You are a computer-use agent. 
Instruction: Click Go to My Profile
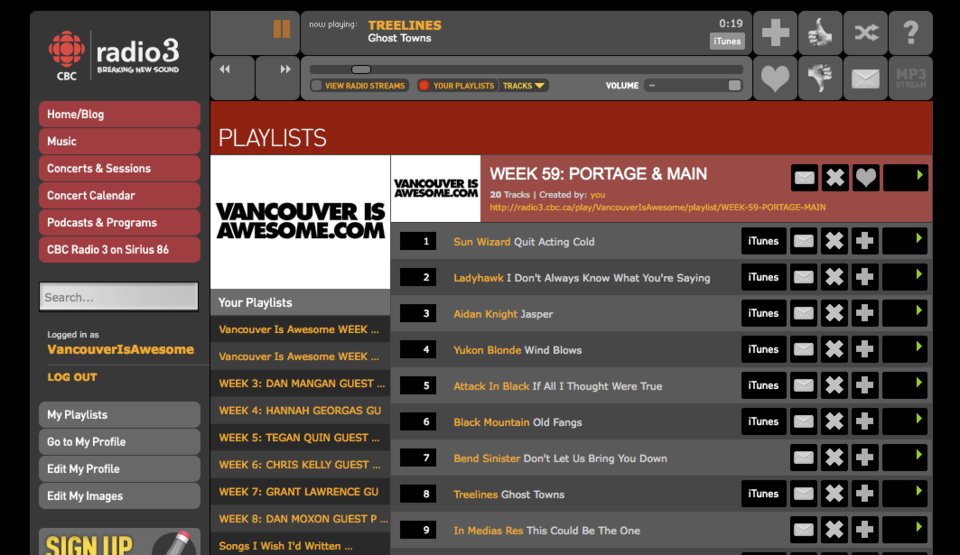(119, 442)
